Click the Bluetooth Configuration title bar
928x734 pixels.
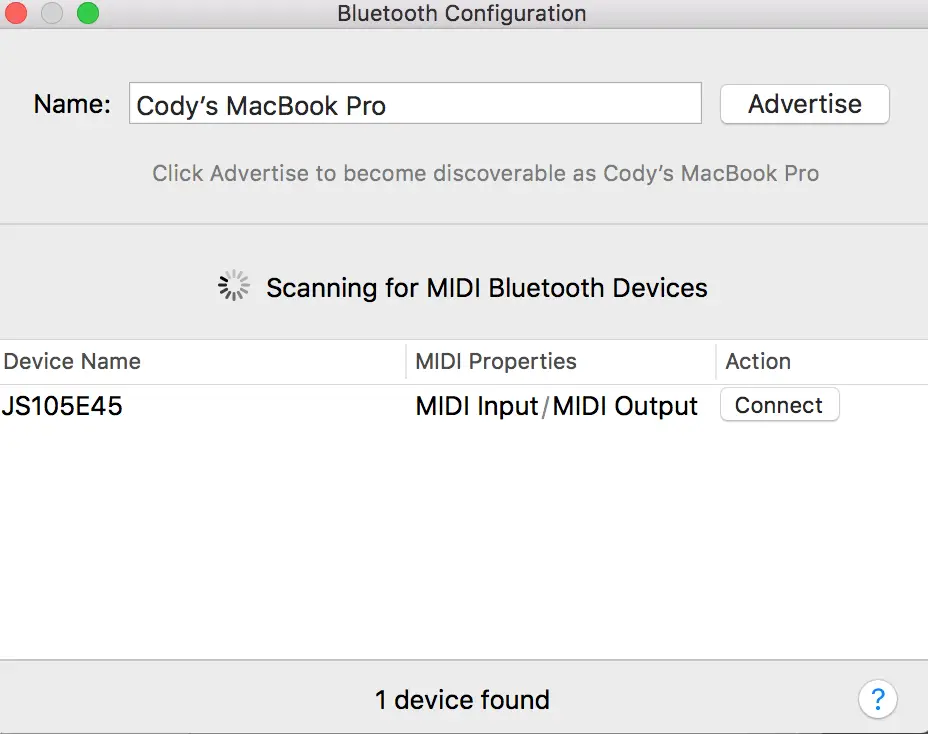click(x=462, y=13)
